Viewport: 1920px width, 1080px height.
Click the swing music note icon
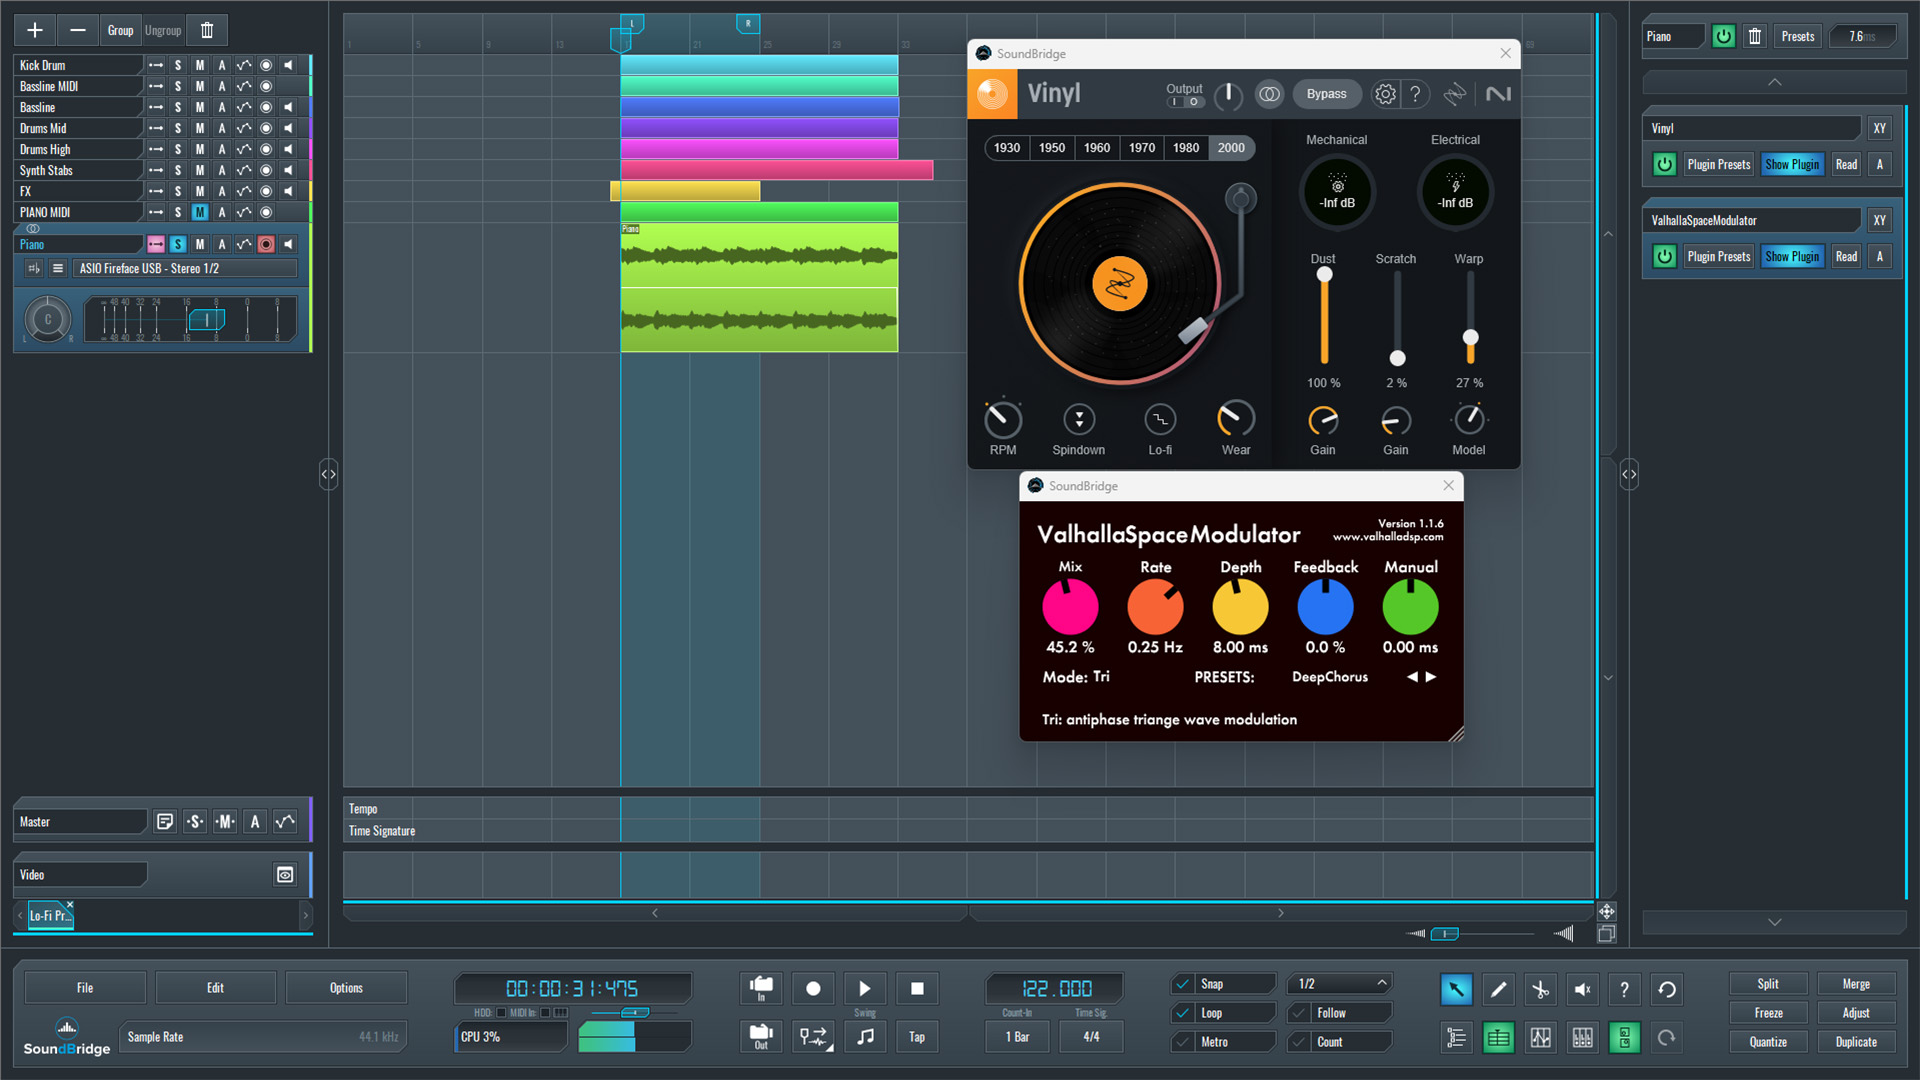pos(865,1037)
